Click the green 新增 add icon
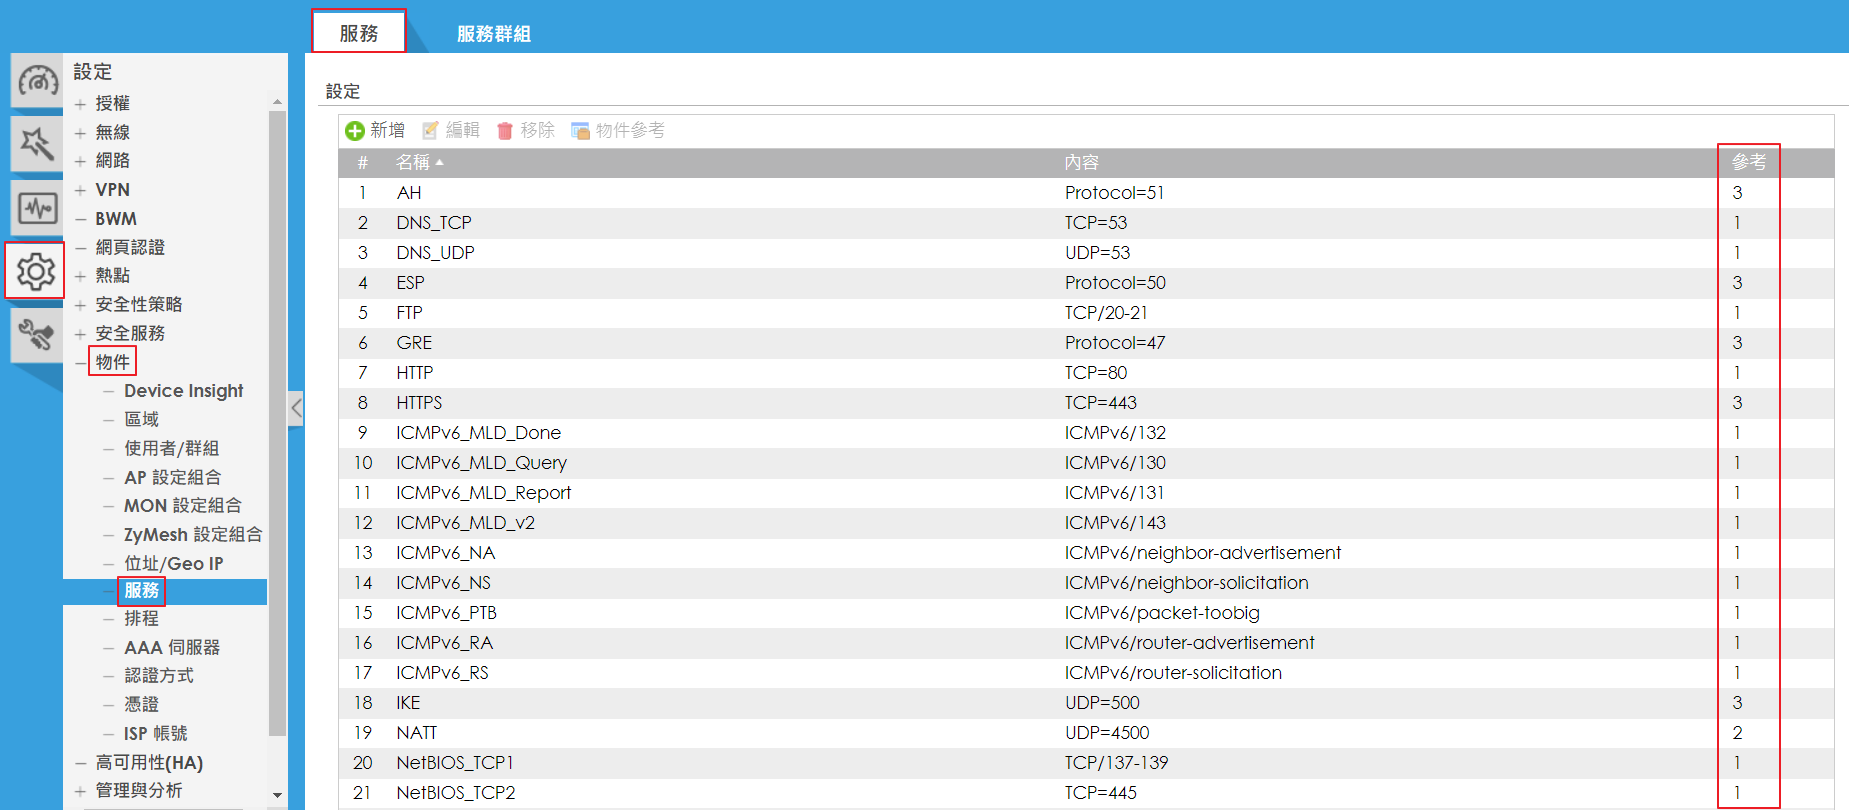The image size is (1849, 810). point(355,131)
